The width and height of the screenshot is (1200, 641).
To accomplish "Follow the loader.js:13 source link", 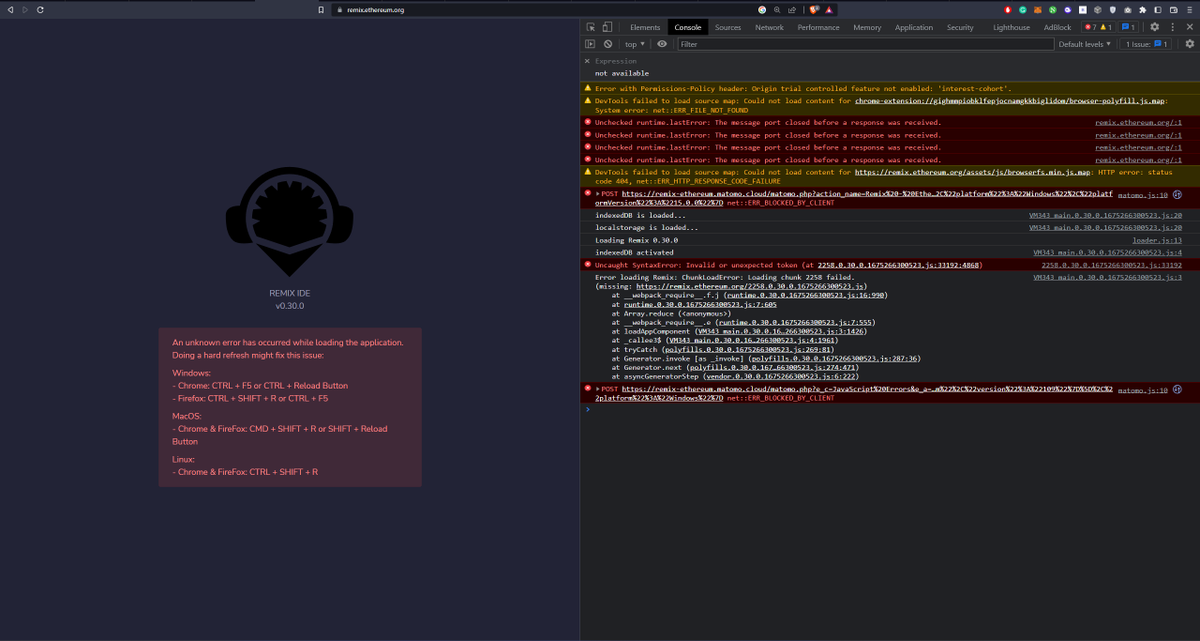I will click(x=1157, y=240).
